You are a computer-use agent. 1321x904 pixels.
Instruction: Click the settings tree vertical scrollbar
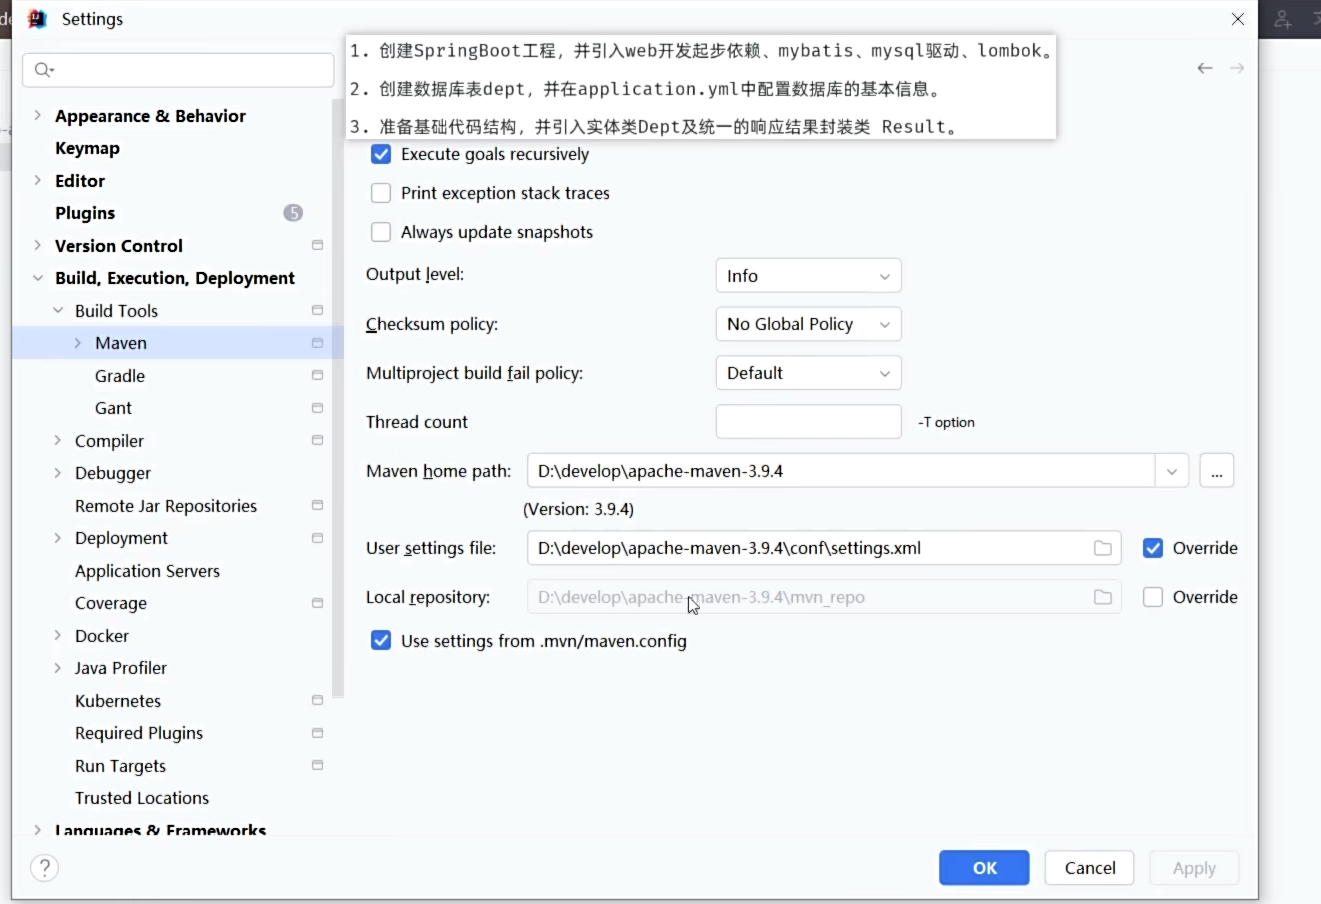tap(338, 400)
